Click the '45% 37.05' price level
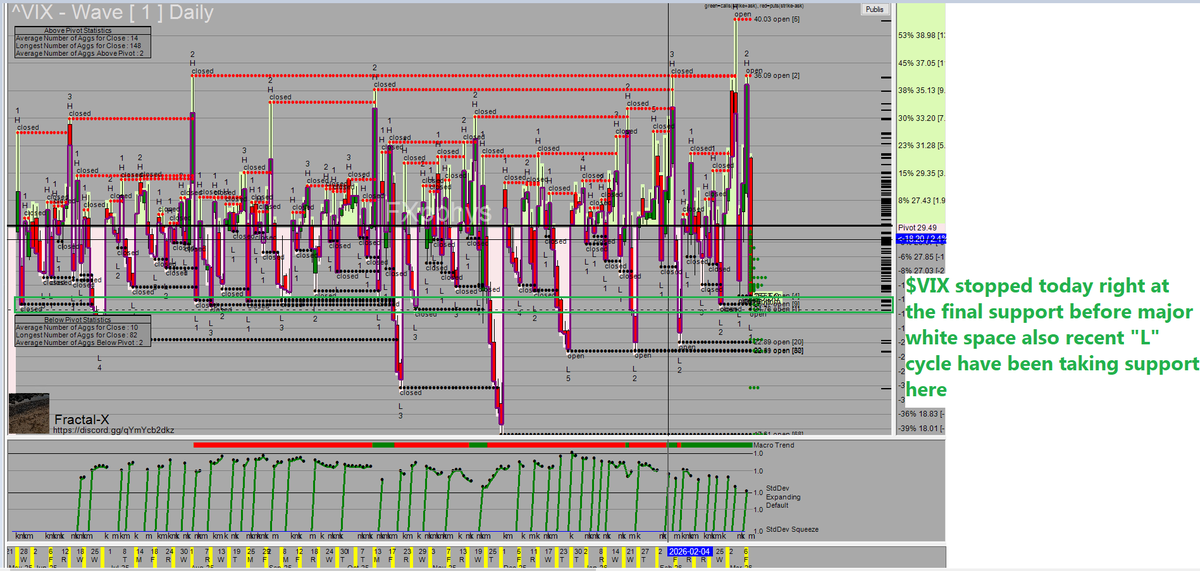Screen dimensions: 1200x571 [x=921, y=62]
